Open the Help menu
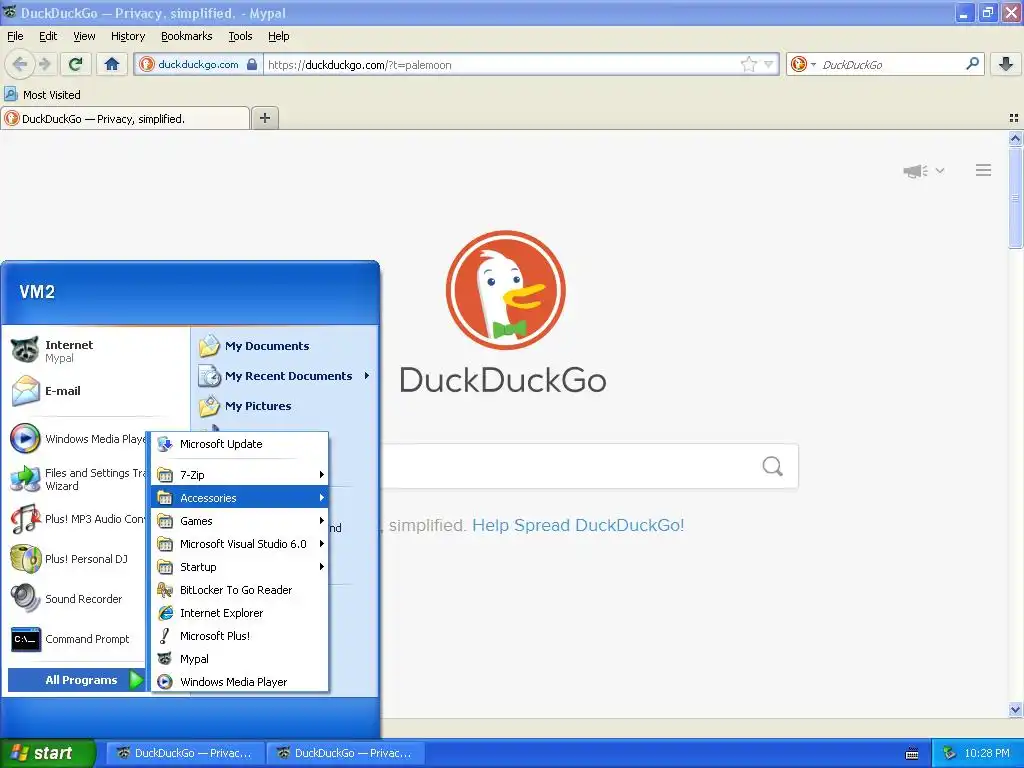This screenshot has height=768, width=1024. click(279, 36)
